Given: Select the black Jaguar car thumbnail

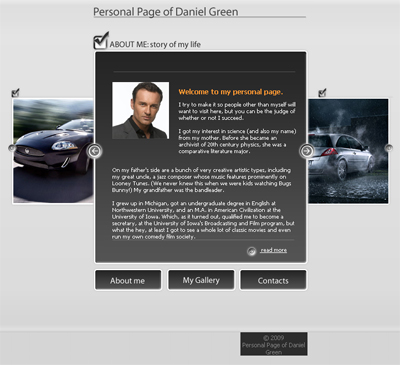Looking at the screenshot, I should [x=53, y=151].
